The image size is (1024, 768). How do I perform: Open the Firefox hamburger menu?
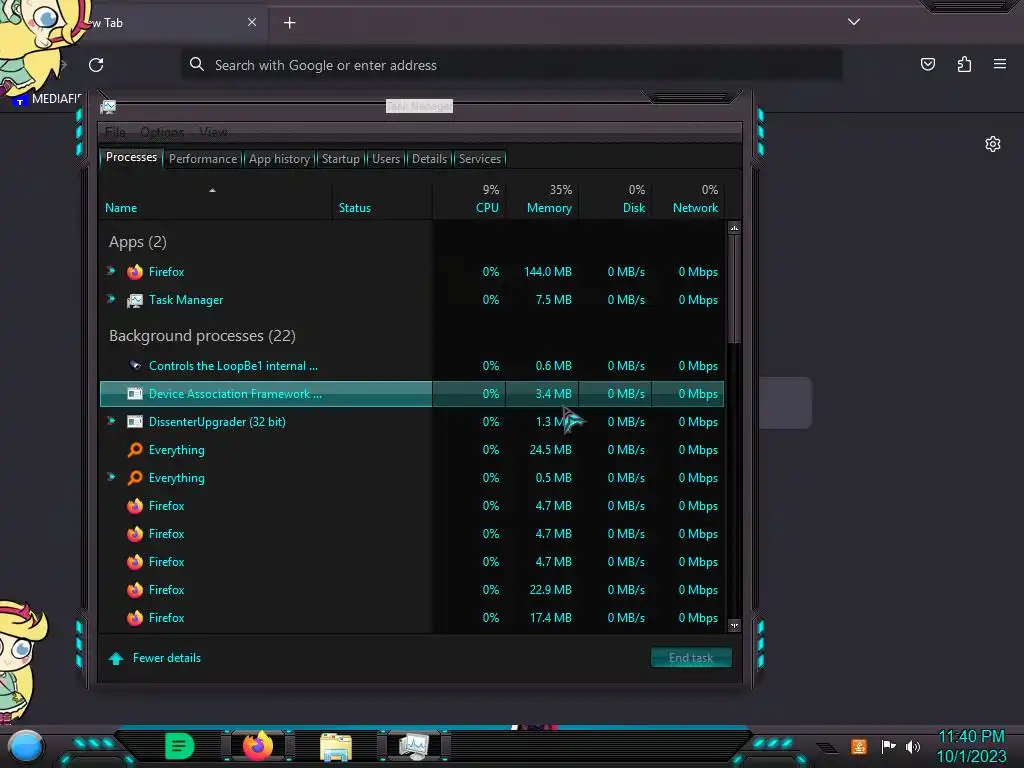point(1000,64)
